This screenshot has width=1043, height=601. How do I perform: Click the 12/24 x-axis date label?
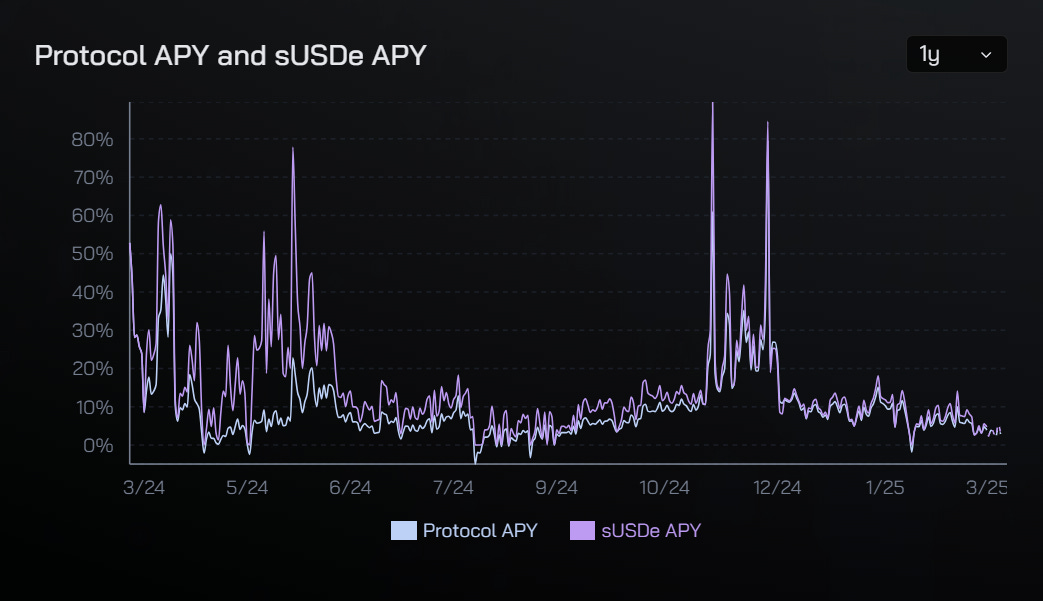[777, 487]
